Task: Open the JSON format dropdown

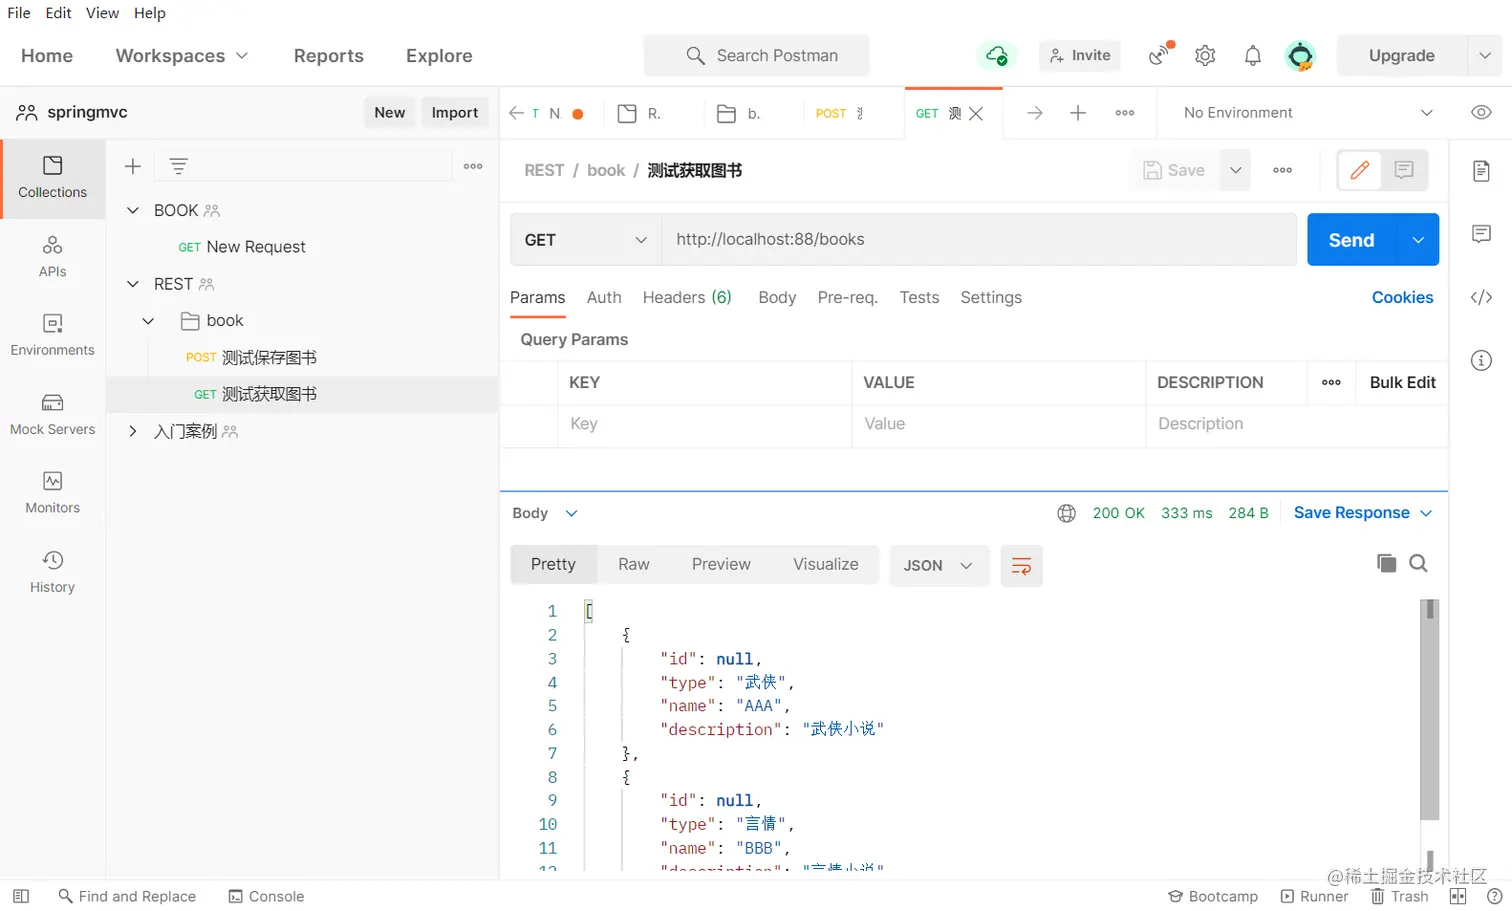Action: pos(938,566)
